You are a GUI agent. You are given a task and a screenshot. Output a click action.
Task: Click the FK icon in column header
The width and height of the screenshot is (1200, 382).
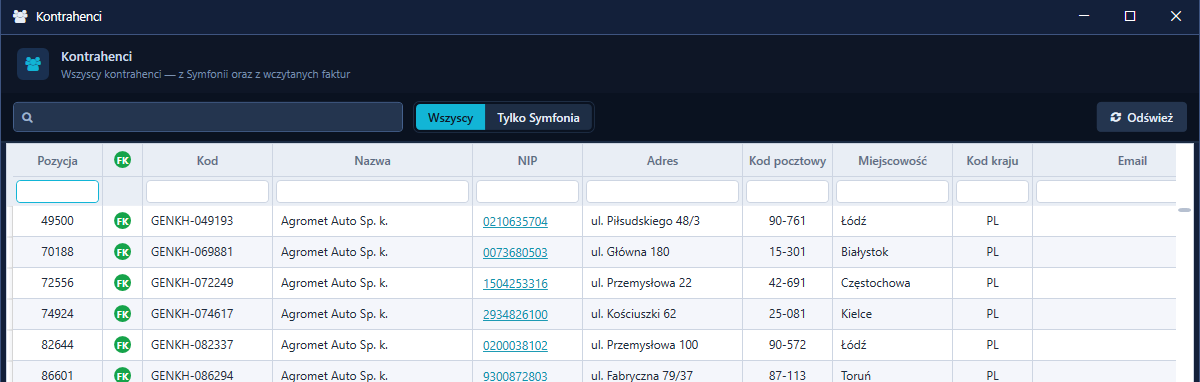(122, 160)
